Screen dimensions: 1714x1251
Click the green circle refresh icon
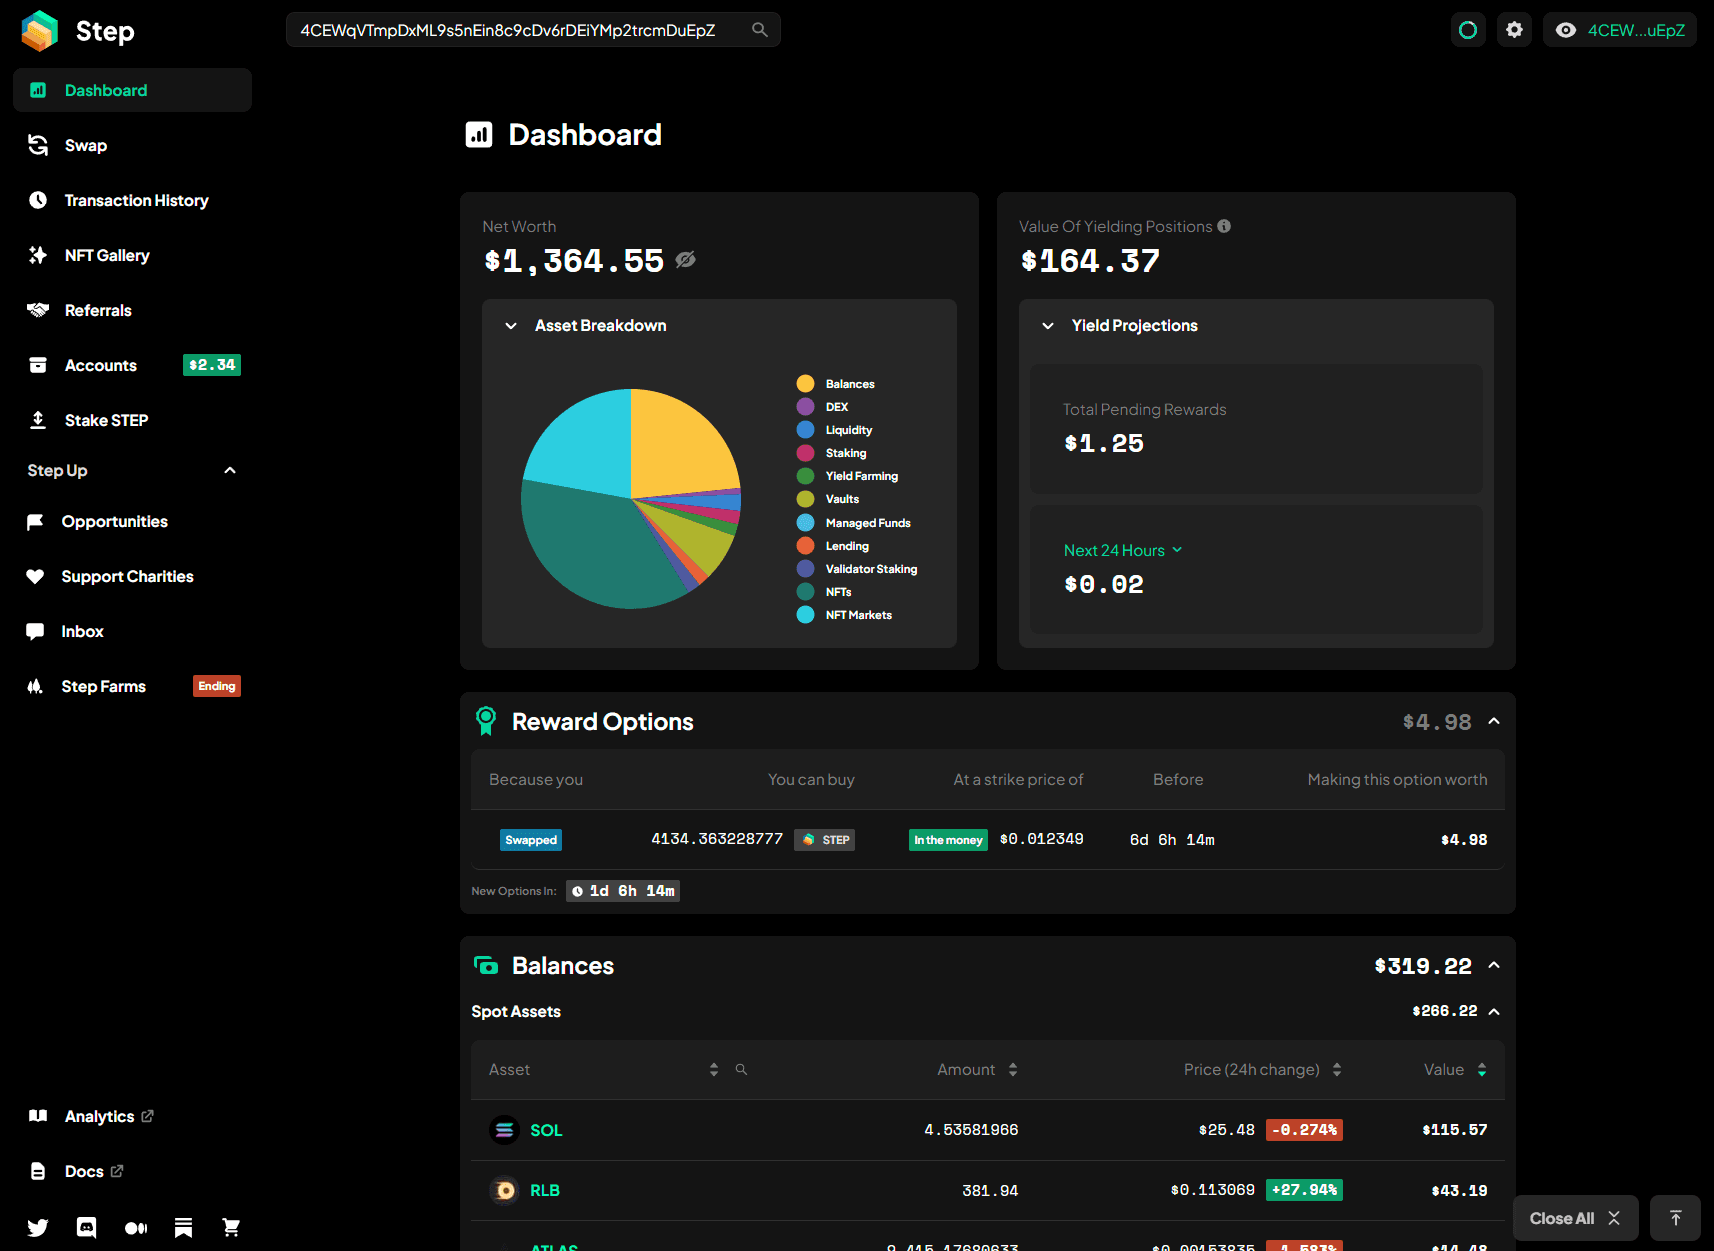click(x=1468, y=30)
